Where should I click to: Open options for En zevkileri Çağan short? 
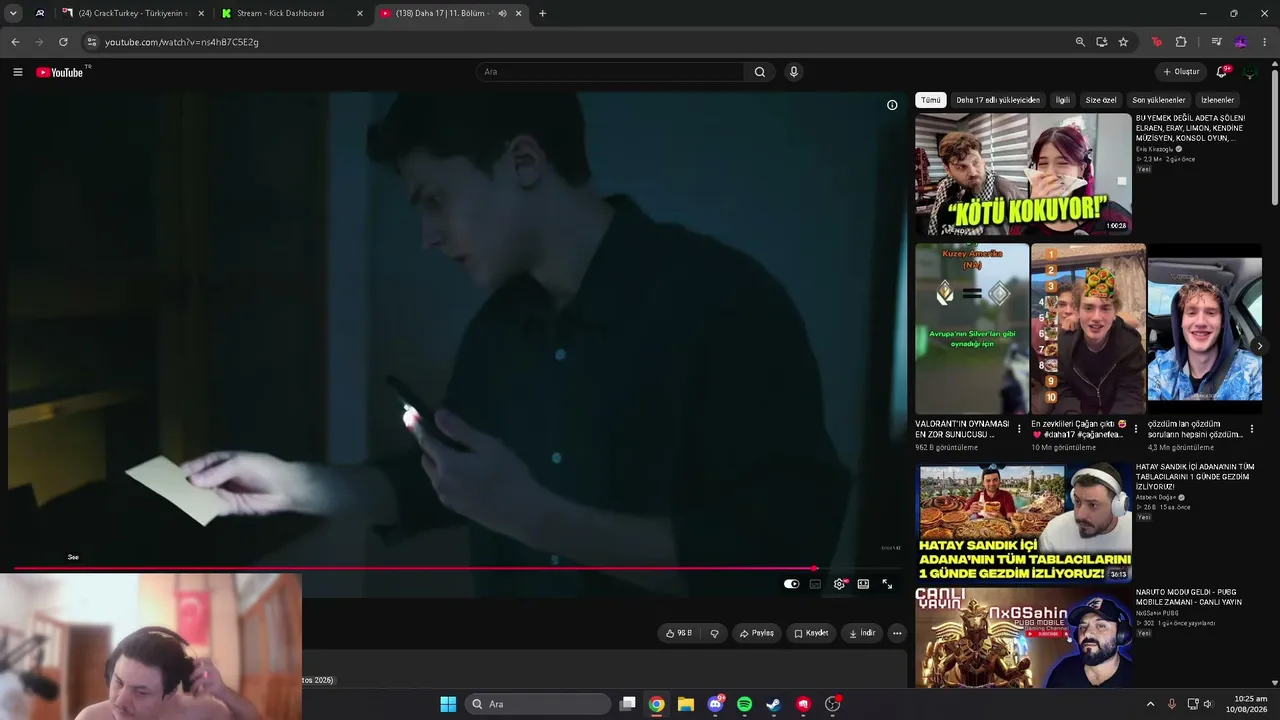pyautogui.click(x=1135, y=429)
